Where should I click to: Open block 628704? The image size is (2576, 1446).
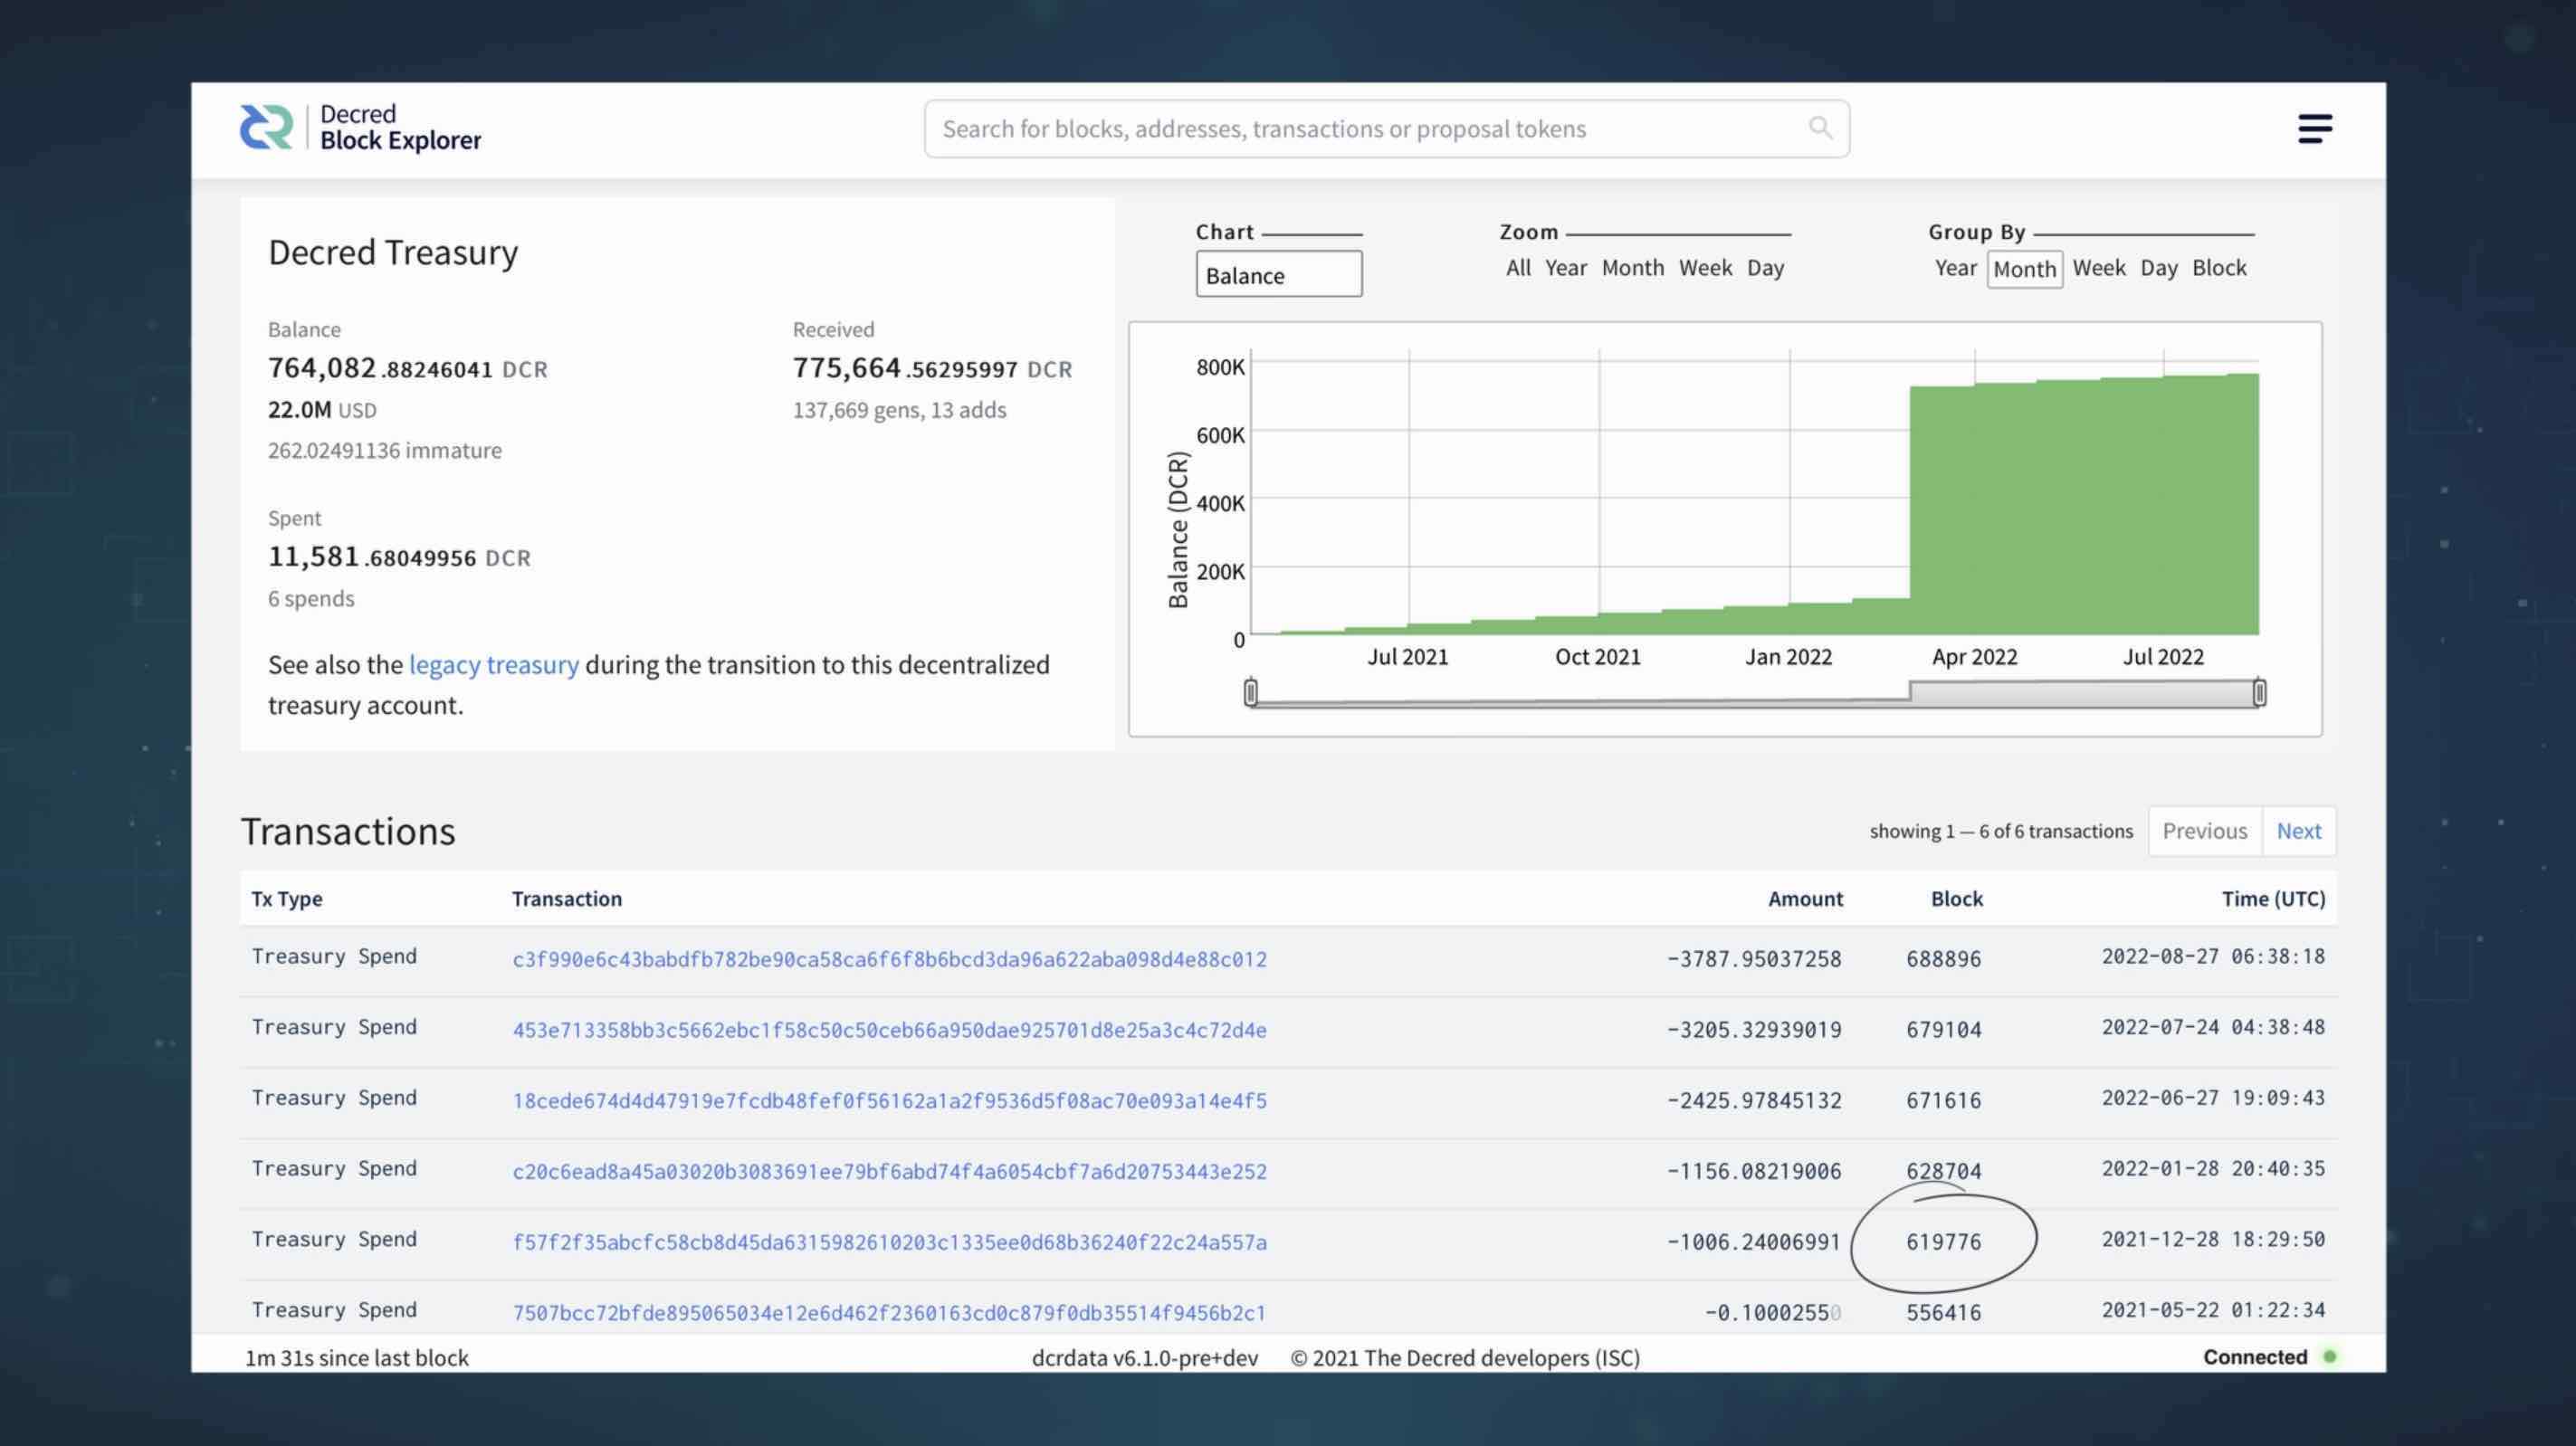point(1943,1171)
